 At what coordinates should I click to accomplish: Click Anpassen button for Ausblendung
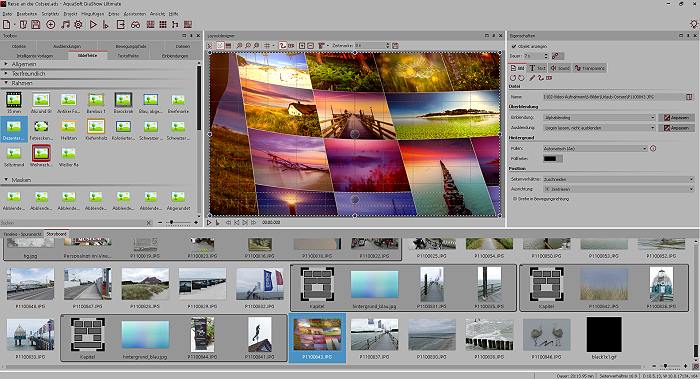[x=676, y=128]
